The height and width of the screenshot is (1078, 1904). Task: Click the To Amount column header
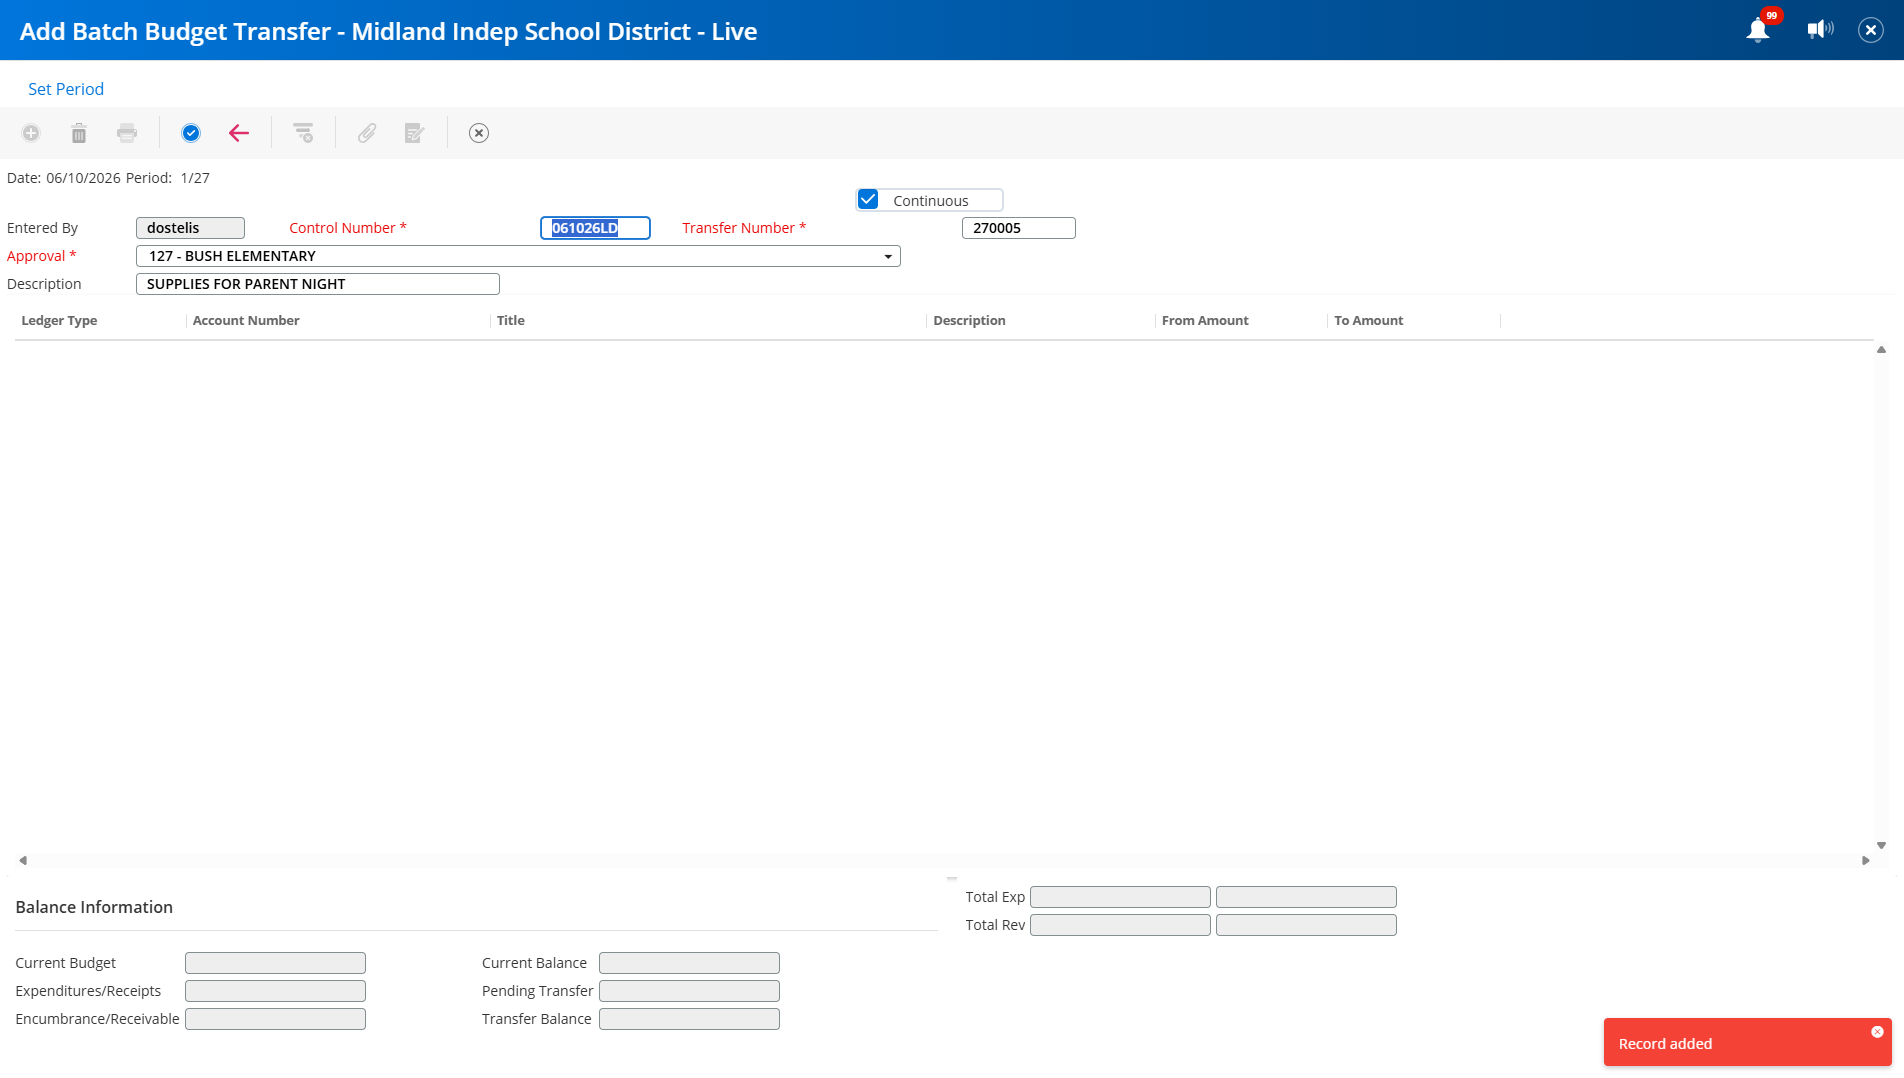point(1368,321)
